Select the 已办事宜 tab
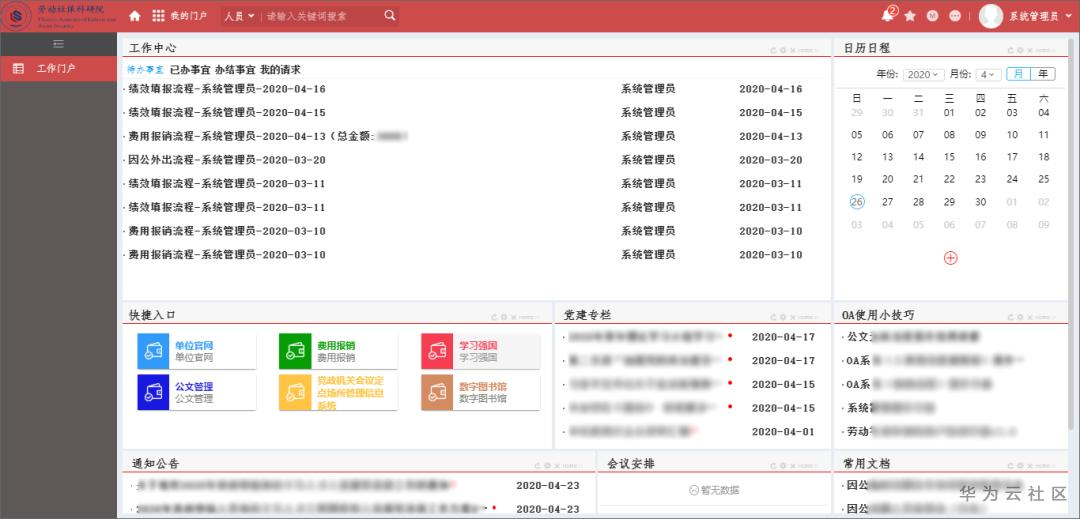Screen dimensions: 1080x519 pyautogui.click(x=190, y=70)
